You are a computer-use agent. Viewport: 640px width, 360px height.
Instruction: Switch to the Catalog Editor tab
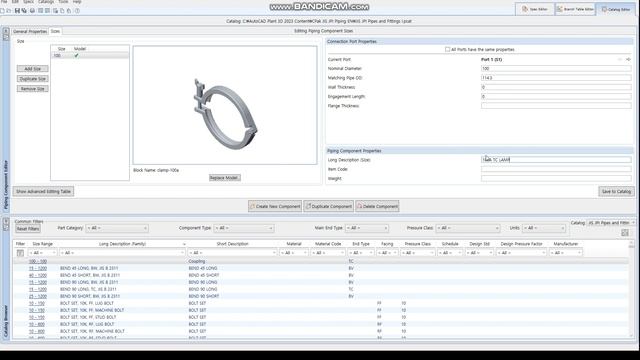pyautogui.click(x=617, y=9)
